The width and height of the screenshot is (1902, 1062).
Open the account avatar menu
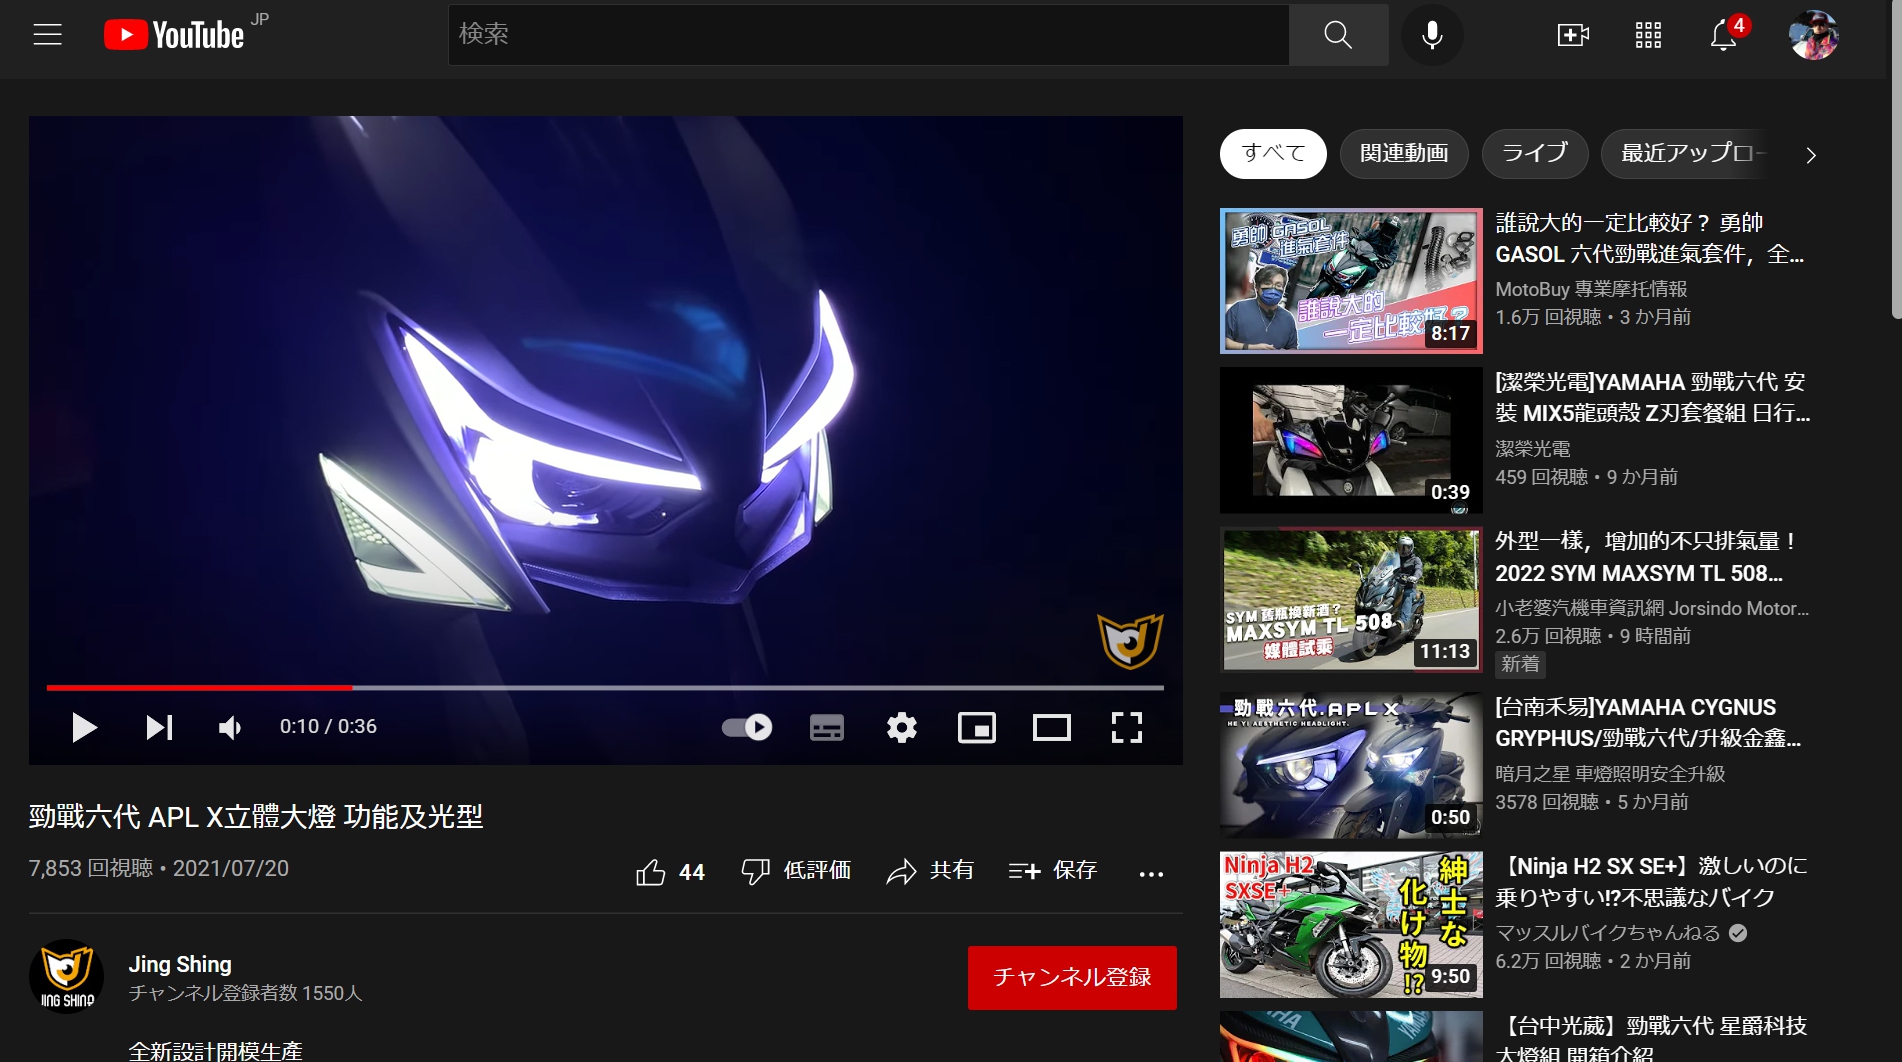pyautogui.click(x=1813, y=35)
